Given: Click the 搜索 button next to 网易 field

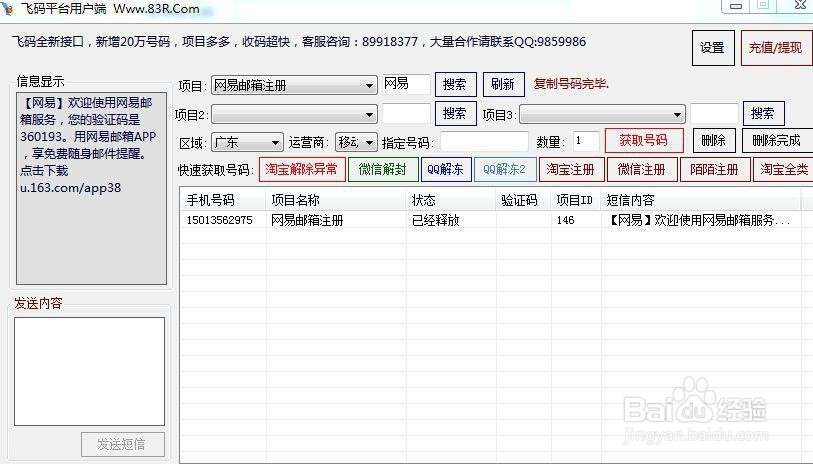Looking at the screenshot, I should tap(455, 85).
